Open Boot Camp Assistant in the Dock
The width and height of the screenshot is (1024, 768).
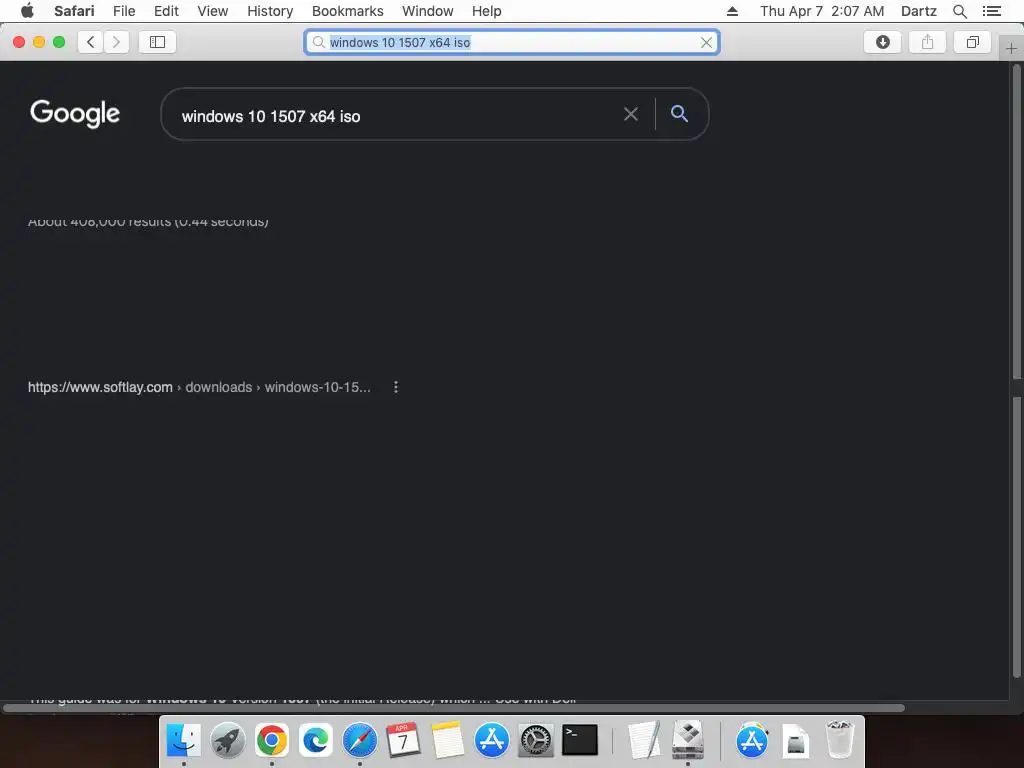(688, 740)
